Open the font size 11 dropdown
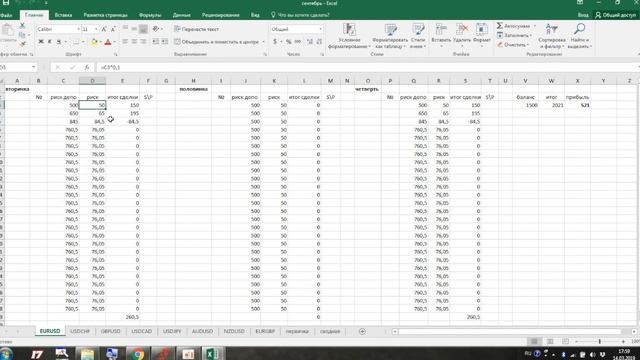This screenshot has width=640, height=360. (96, 29)
